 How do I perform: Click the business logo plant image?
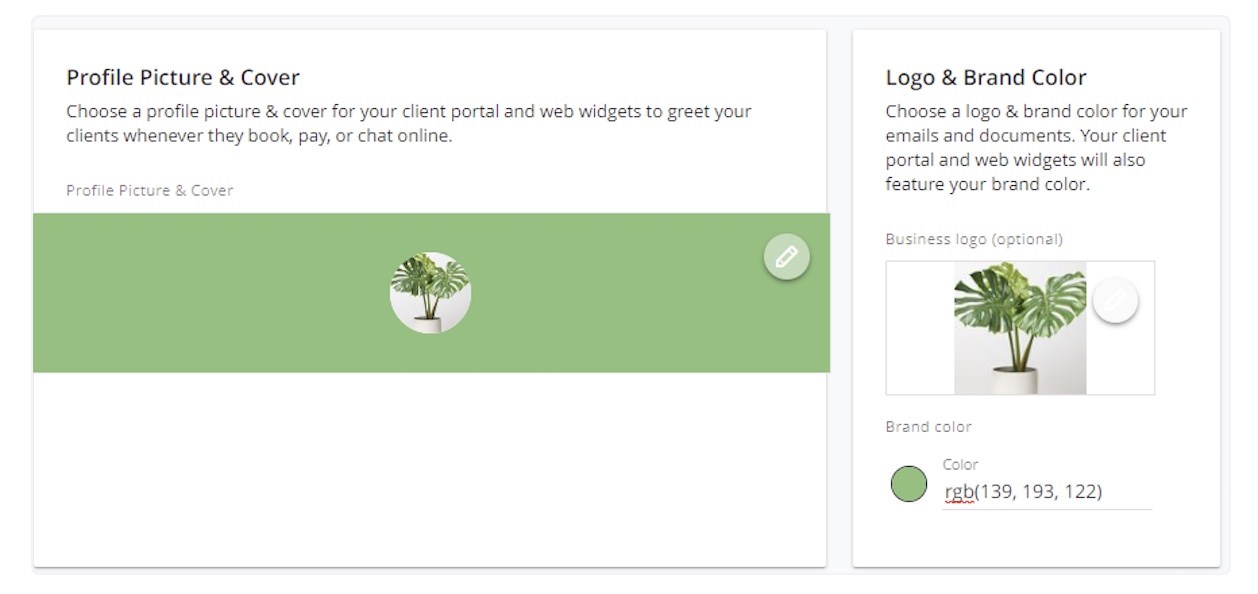coord(1020,328)
